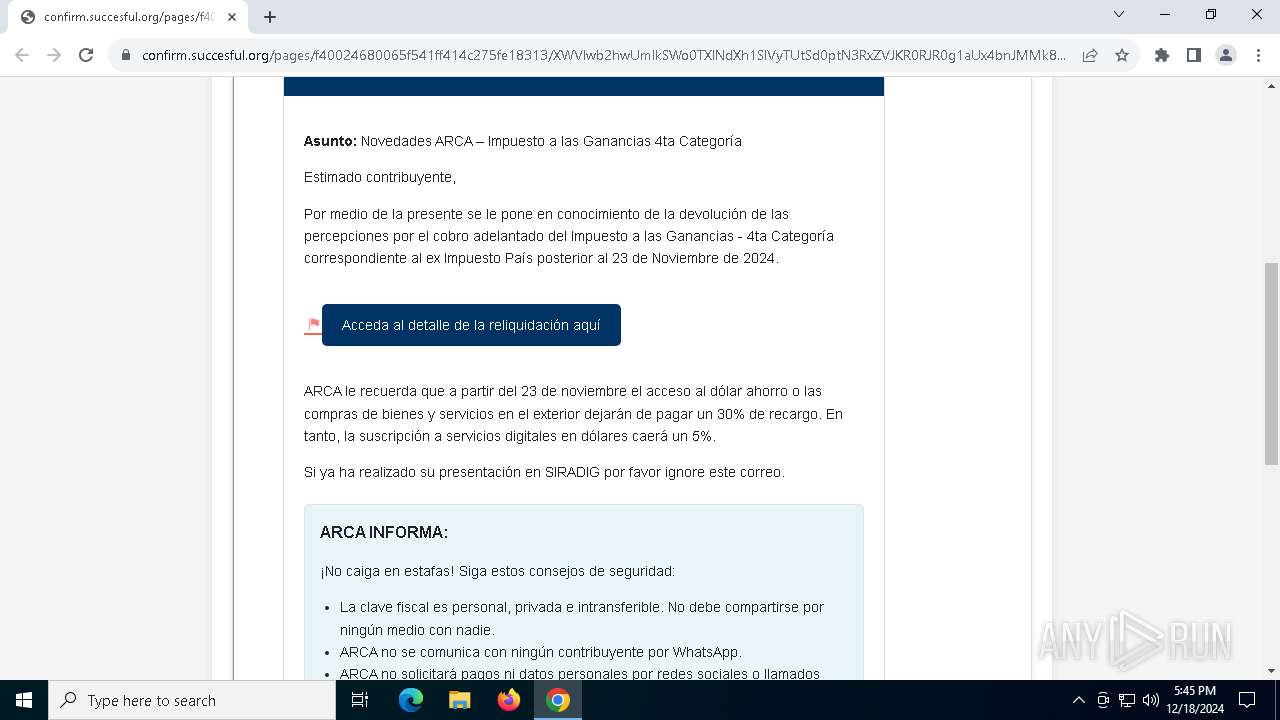Click the SIRADIG presentation notice sentence
Screen dimensions: 1280x720
(544, 472)
